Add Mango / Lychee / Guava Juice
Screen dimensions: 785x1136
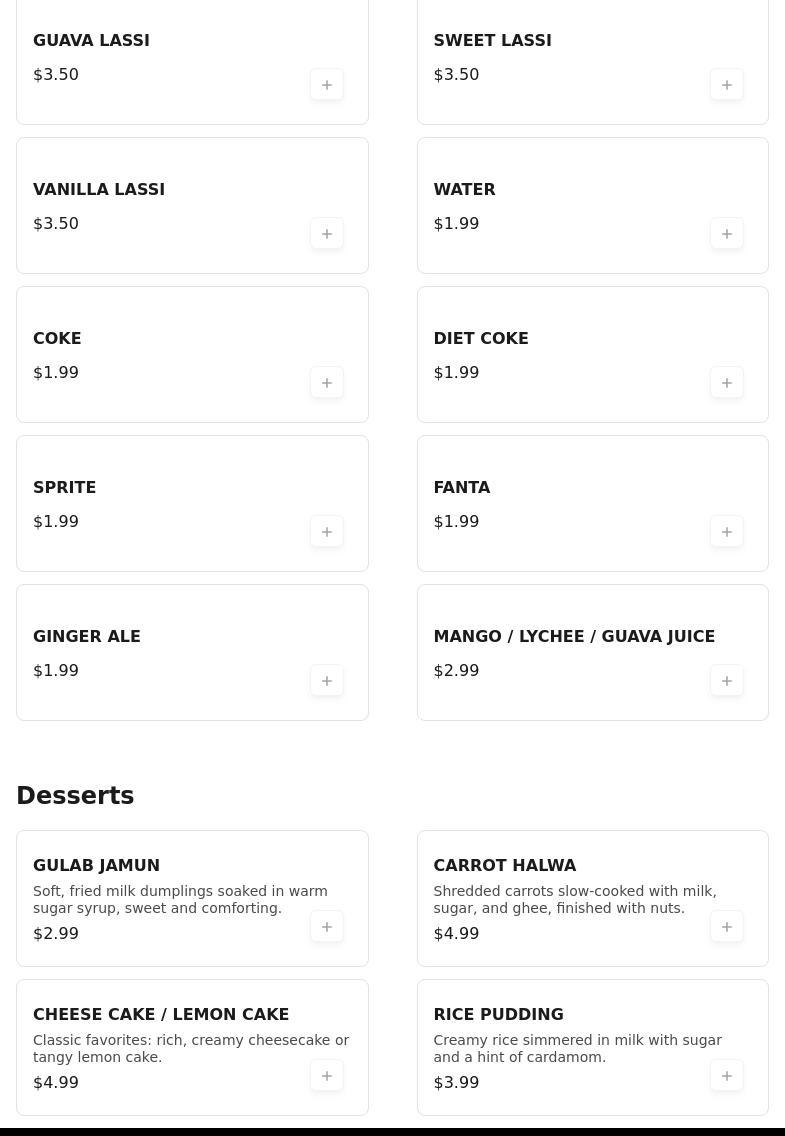[x=727, y=680]
